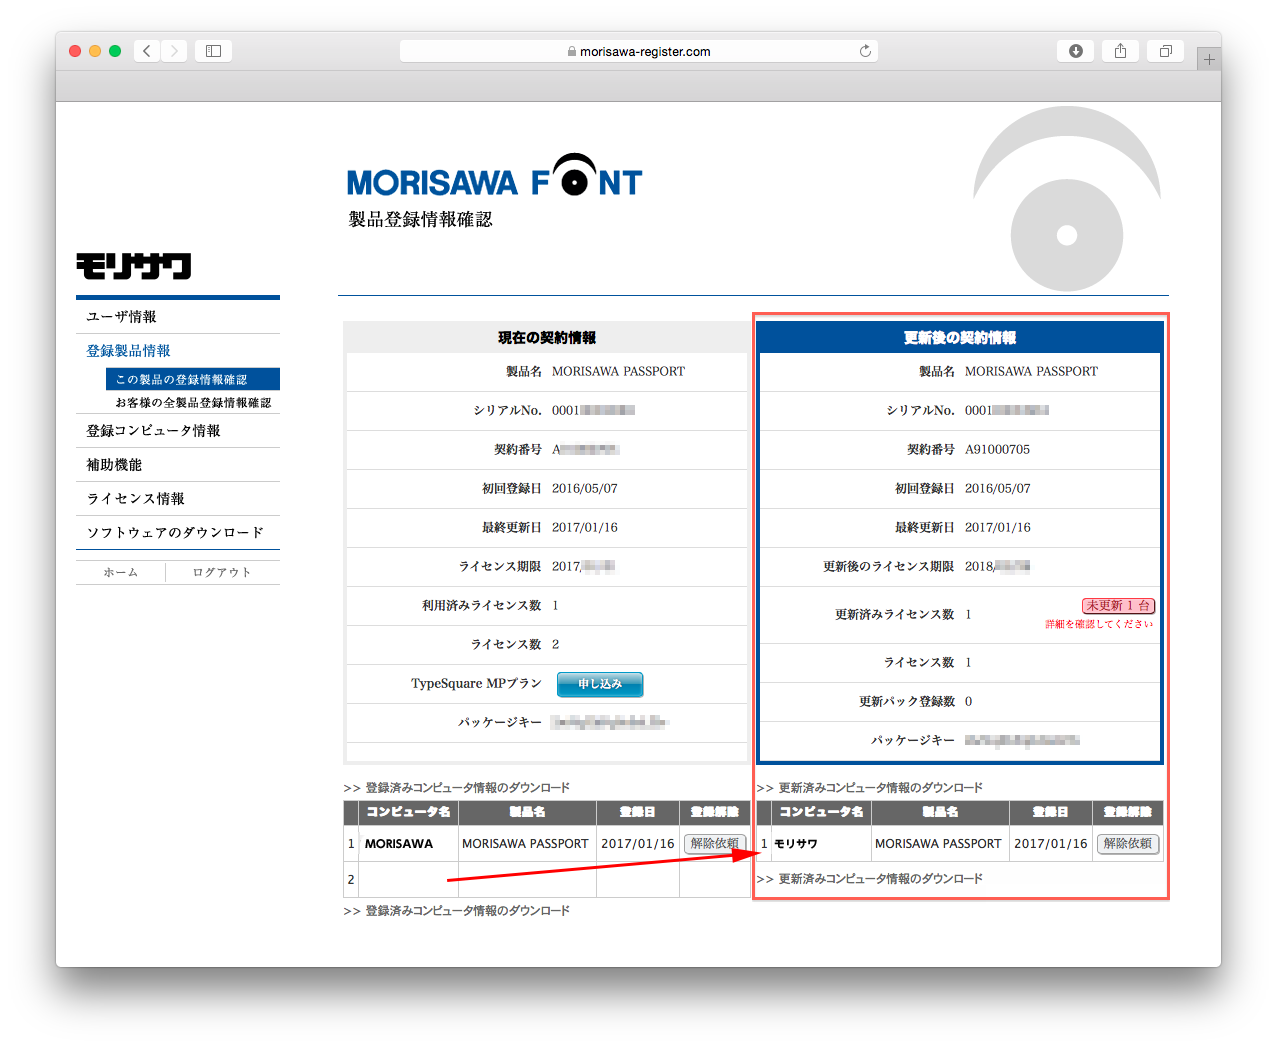1277x1047 pixels.
Task: Click the モリサワ sidebar logo
Action: (133, 266)
